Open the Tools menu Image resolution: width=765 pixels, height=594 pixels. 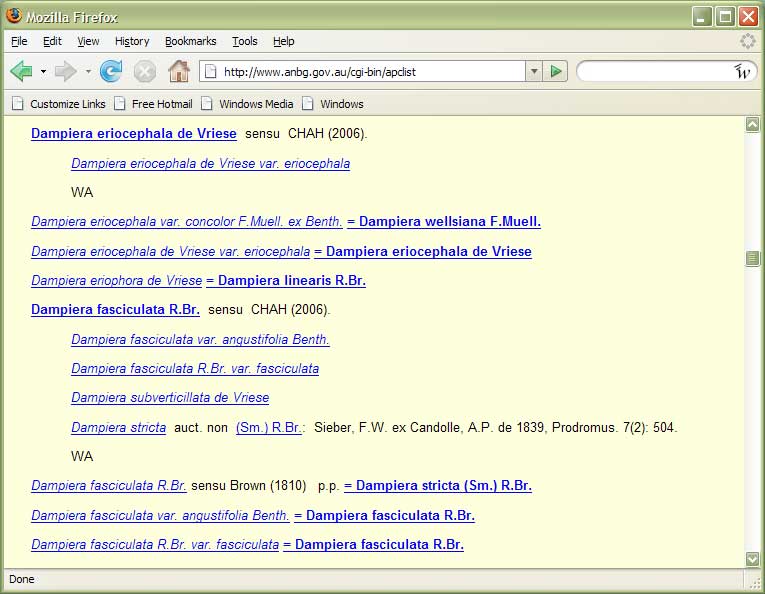(x=244, y=41)
